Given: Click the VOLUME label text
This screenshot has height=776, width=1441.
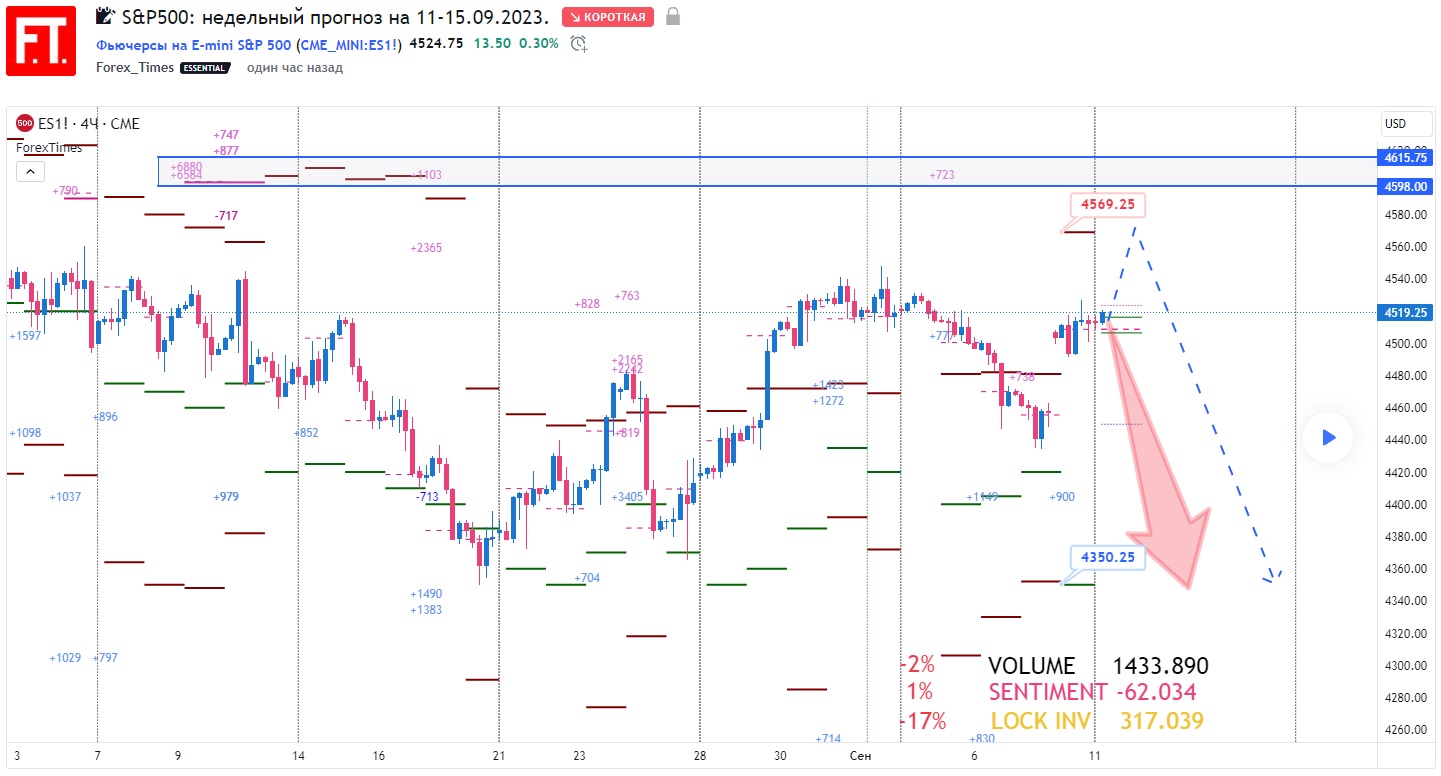Looking at the screenshot, I should pyautogui.click(x=1031, y=667).
